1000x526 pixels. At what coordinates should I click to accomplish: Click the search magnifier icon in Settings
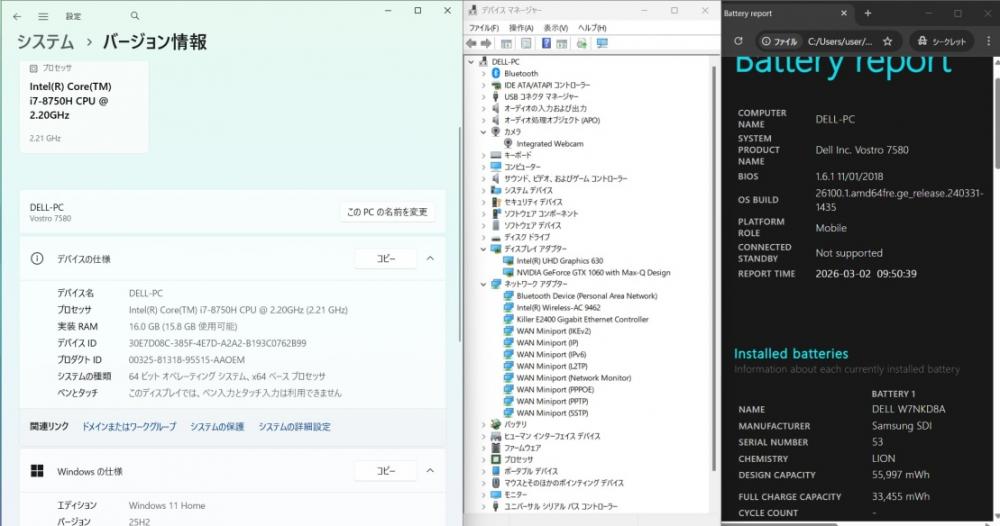click(x=135, y=15)
